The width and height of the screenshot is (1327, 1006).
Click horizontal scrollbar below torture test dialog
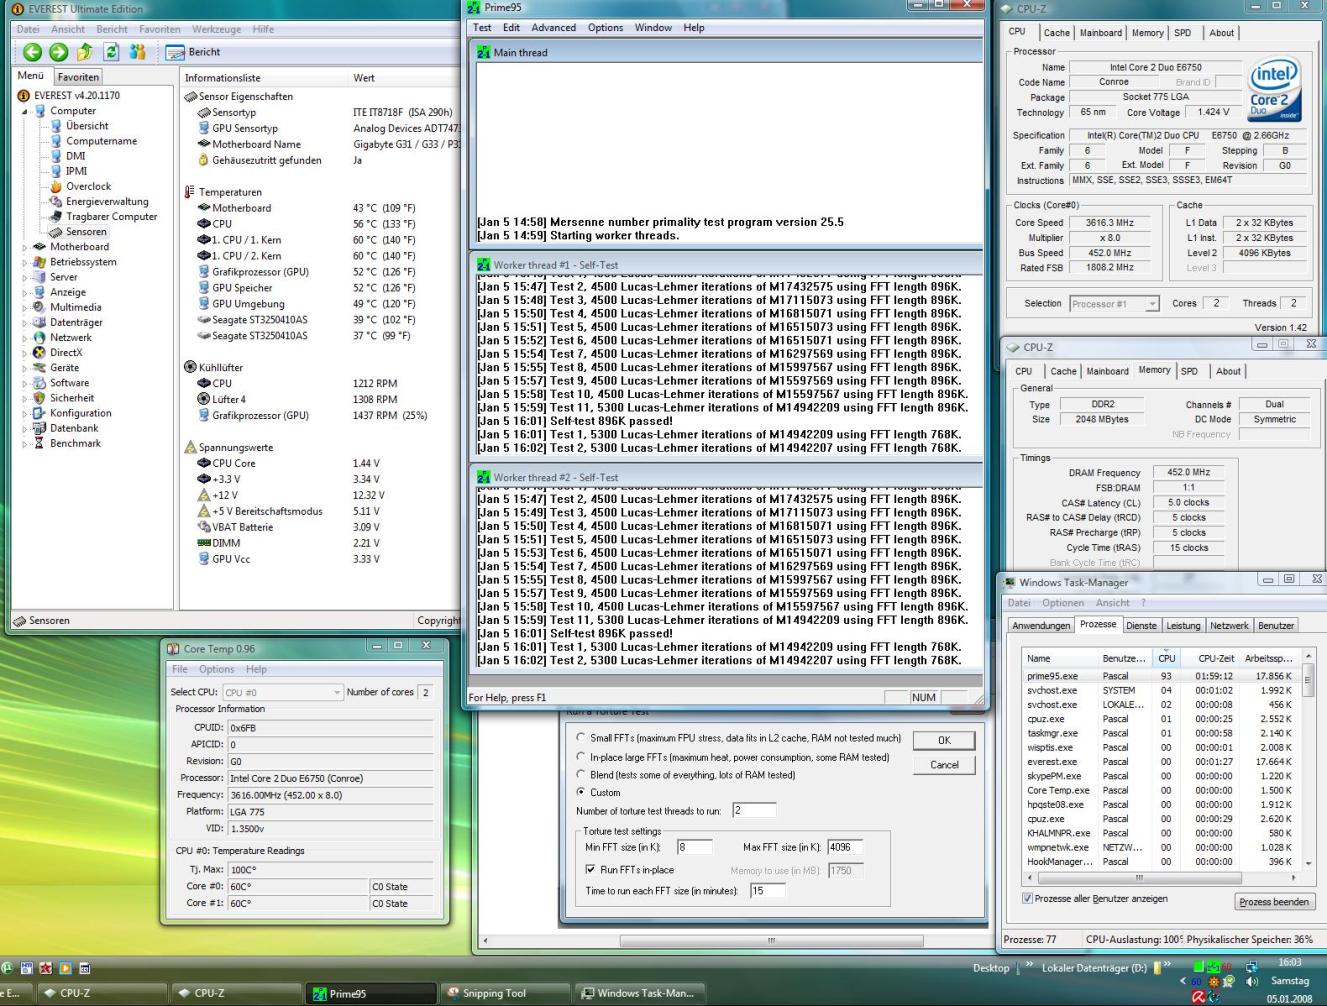click(770, 941)
